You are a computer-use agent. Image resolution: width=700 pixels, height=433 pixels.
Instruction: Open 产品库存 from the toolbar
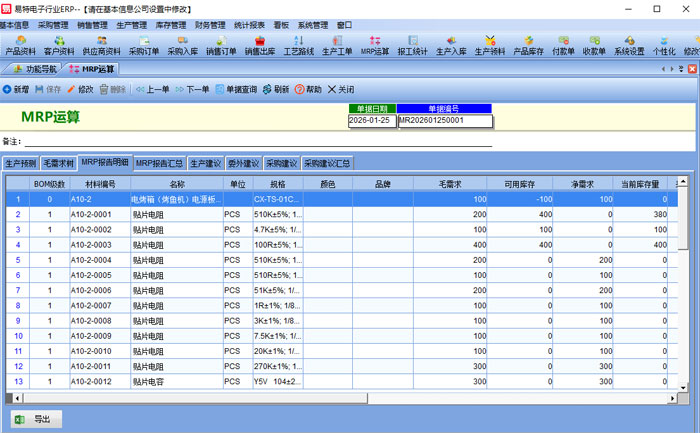click(528, 44)
